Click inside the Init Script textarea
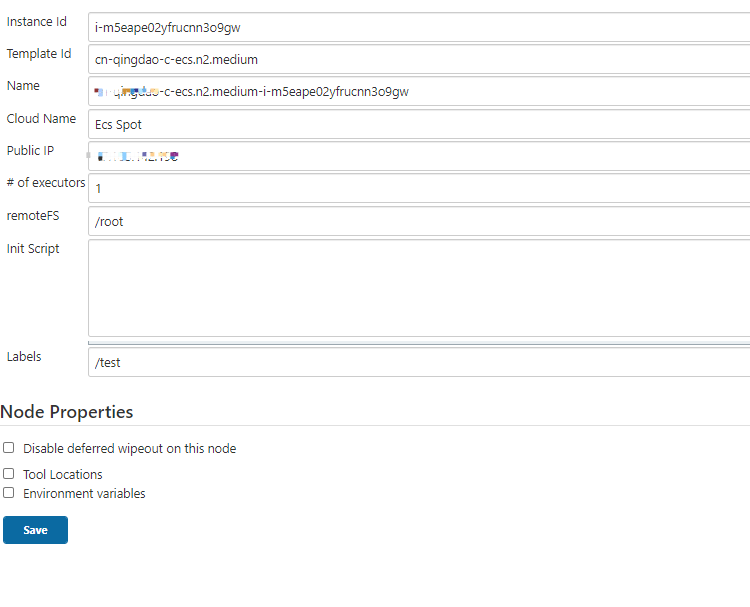The height and width of the screenshot is (607, 750). click(419, 288)
